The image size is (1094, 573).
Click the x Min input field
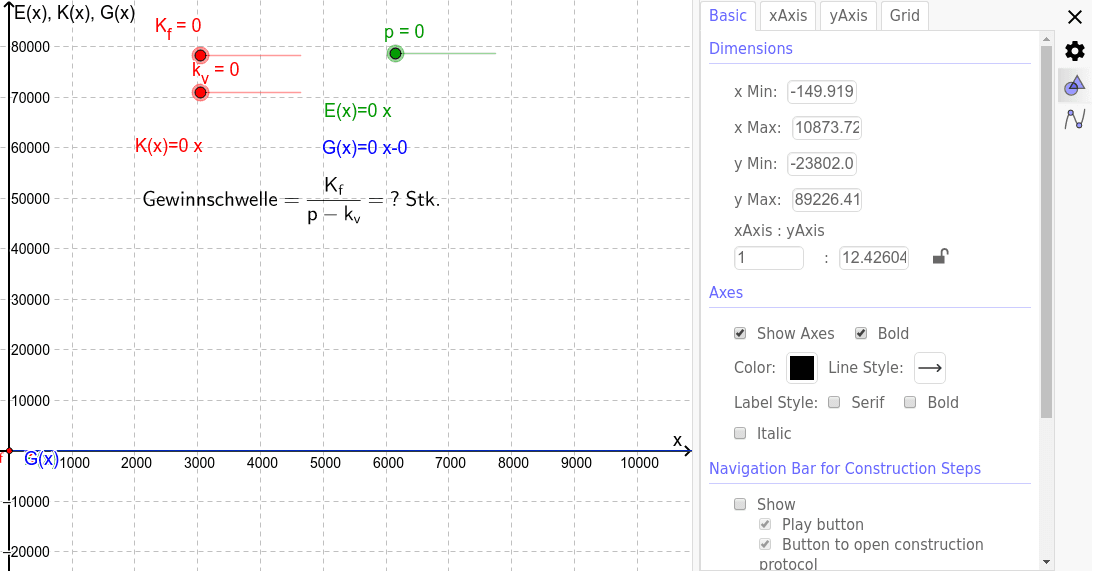click(x=822, y=91)
